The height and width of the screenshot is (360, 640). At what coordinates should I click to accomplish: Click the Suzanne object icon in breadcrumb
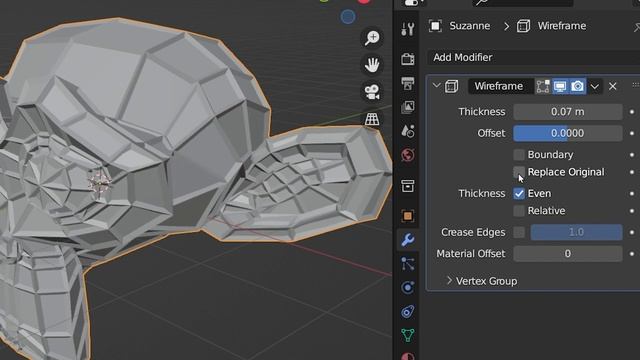click(x=436, y=26)
